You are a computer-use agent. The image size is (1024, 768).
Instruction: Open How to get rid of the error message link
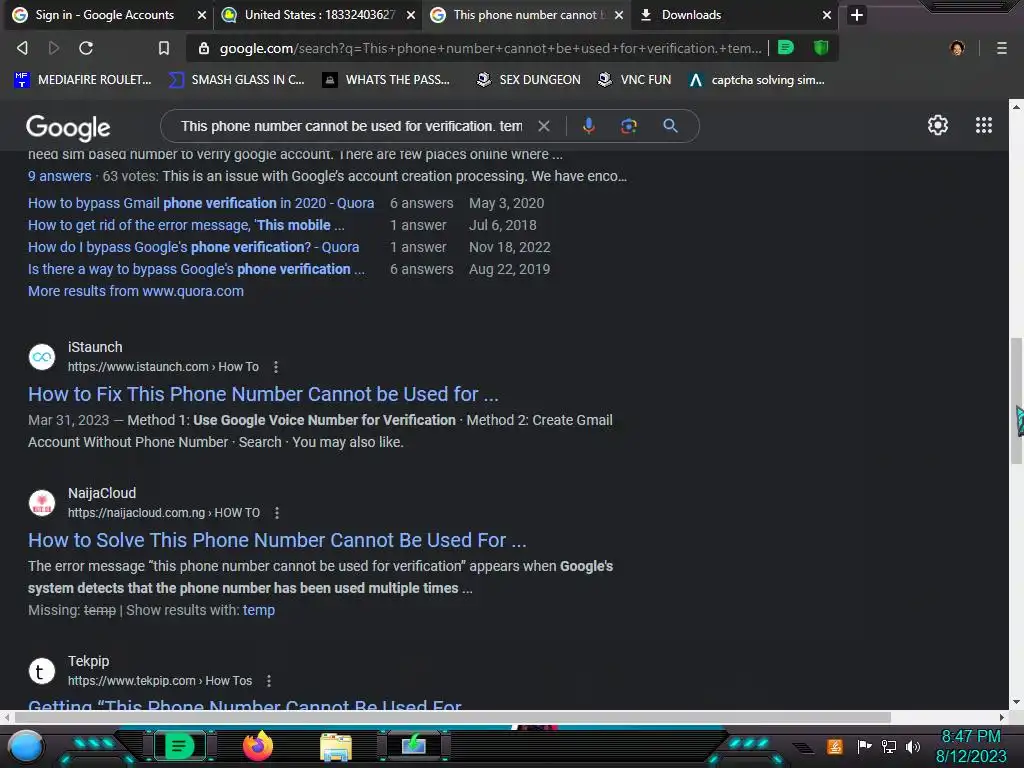tap(186, 225)
